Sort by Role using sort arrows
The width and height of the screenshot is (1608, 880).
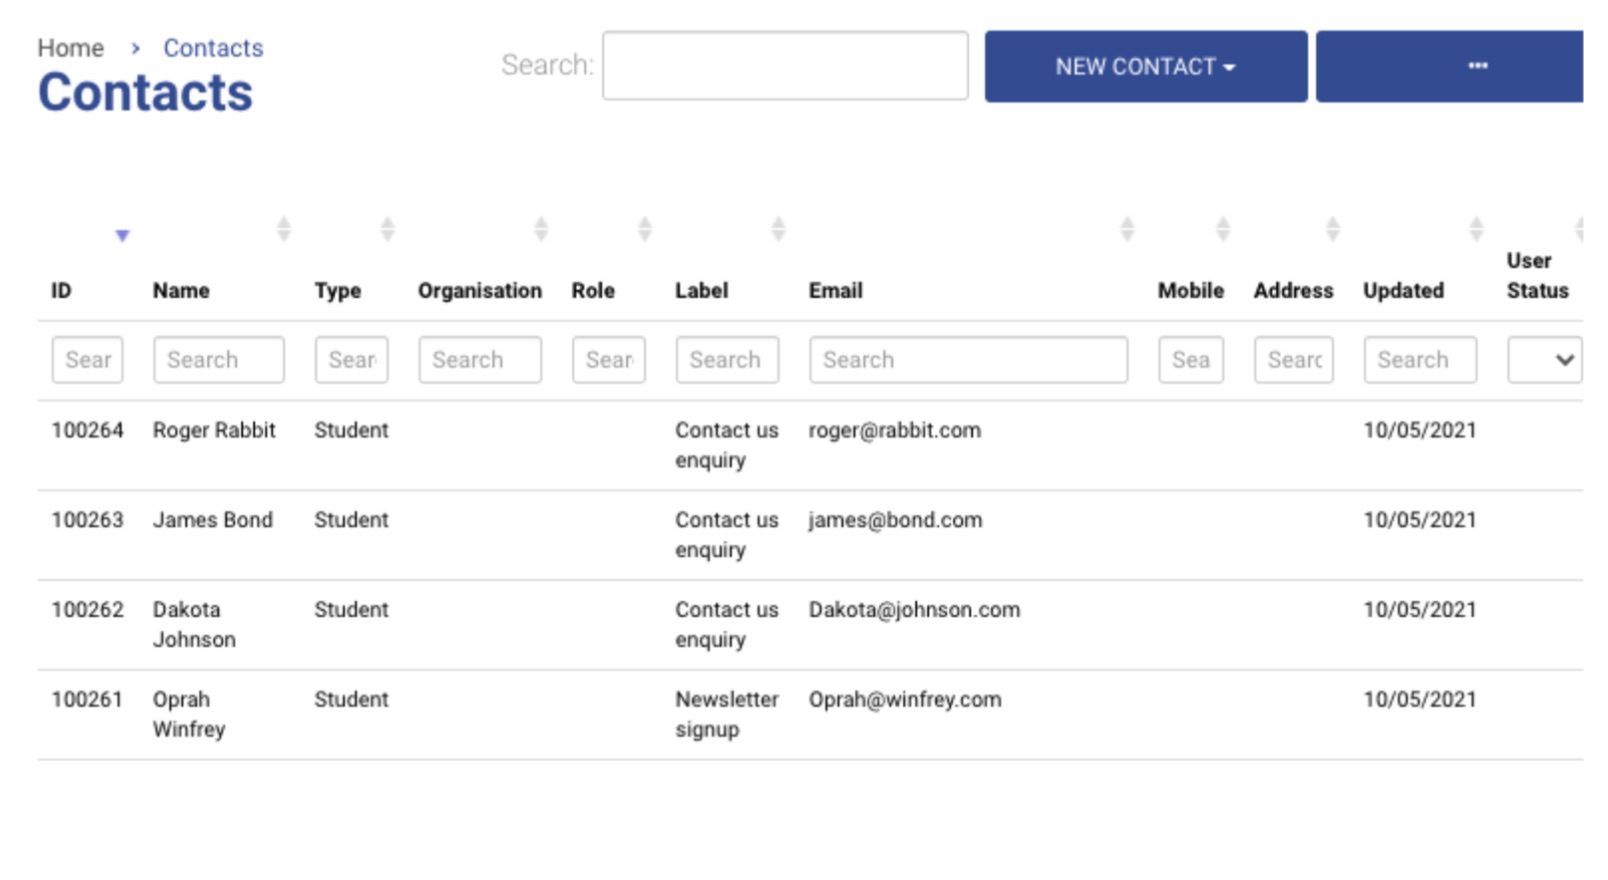click(645, 229)
